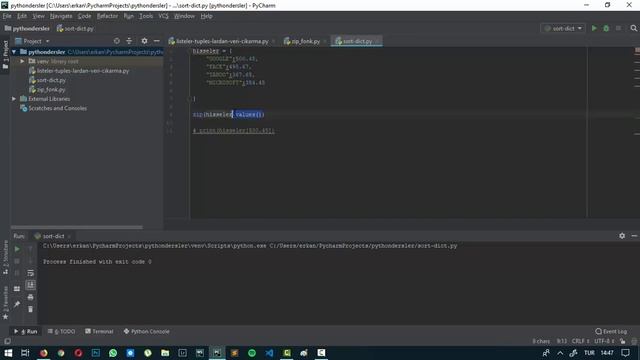640x360 pixels.
Task: Open the Refactor menu
Action: [x=107, y=16]
